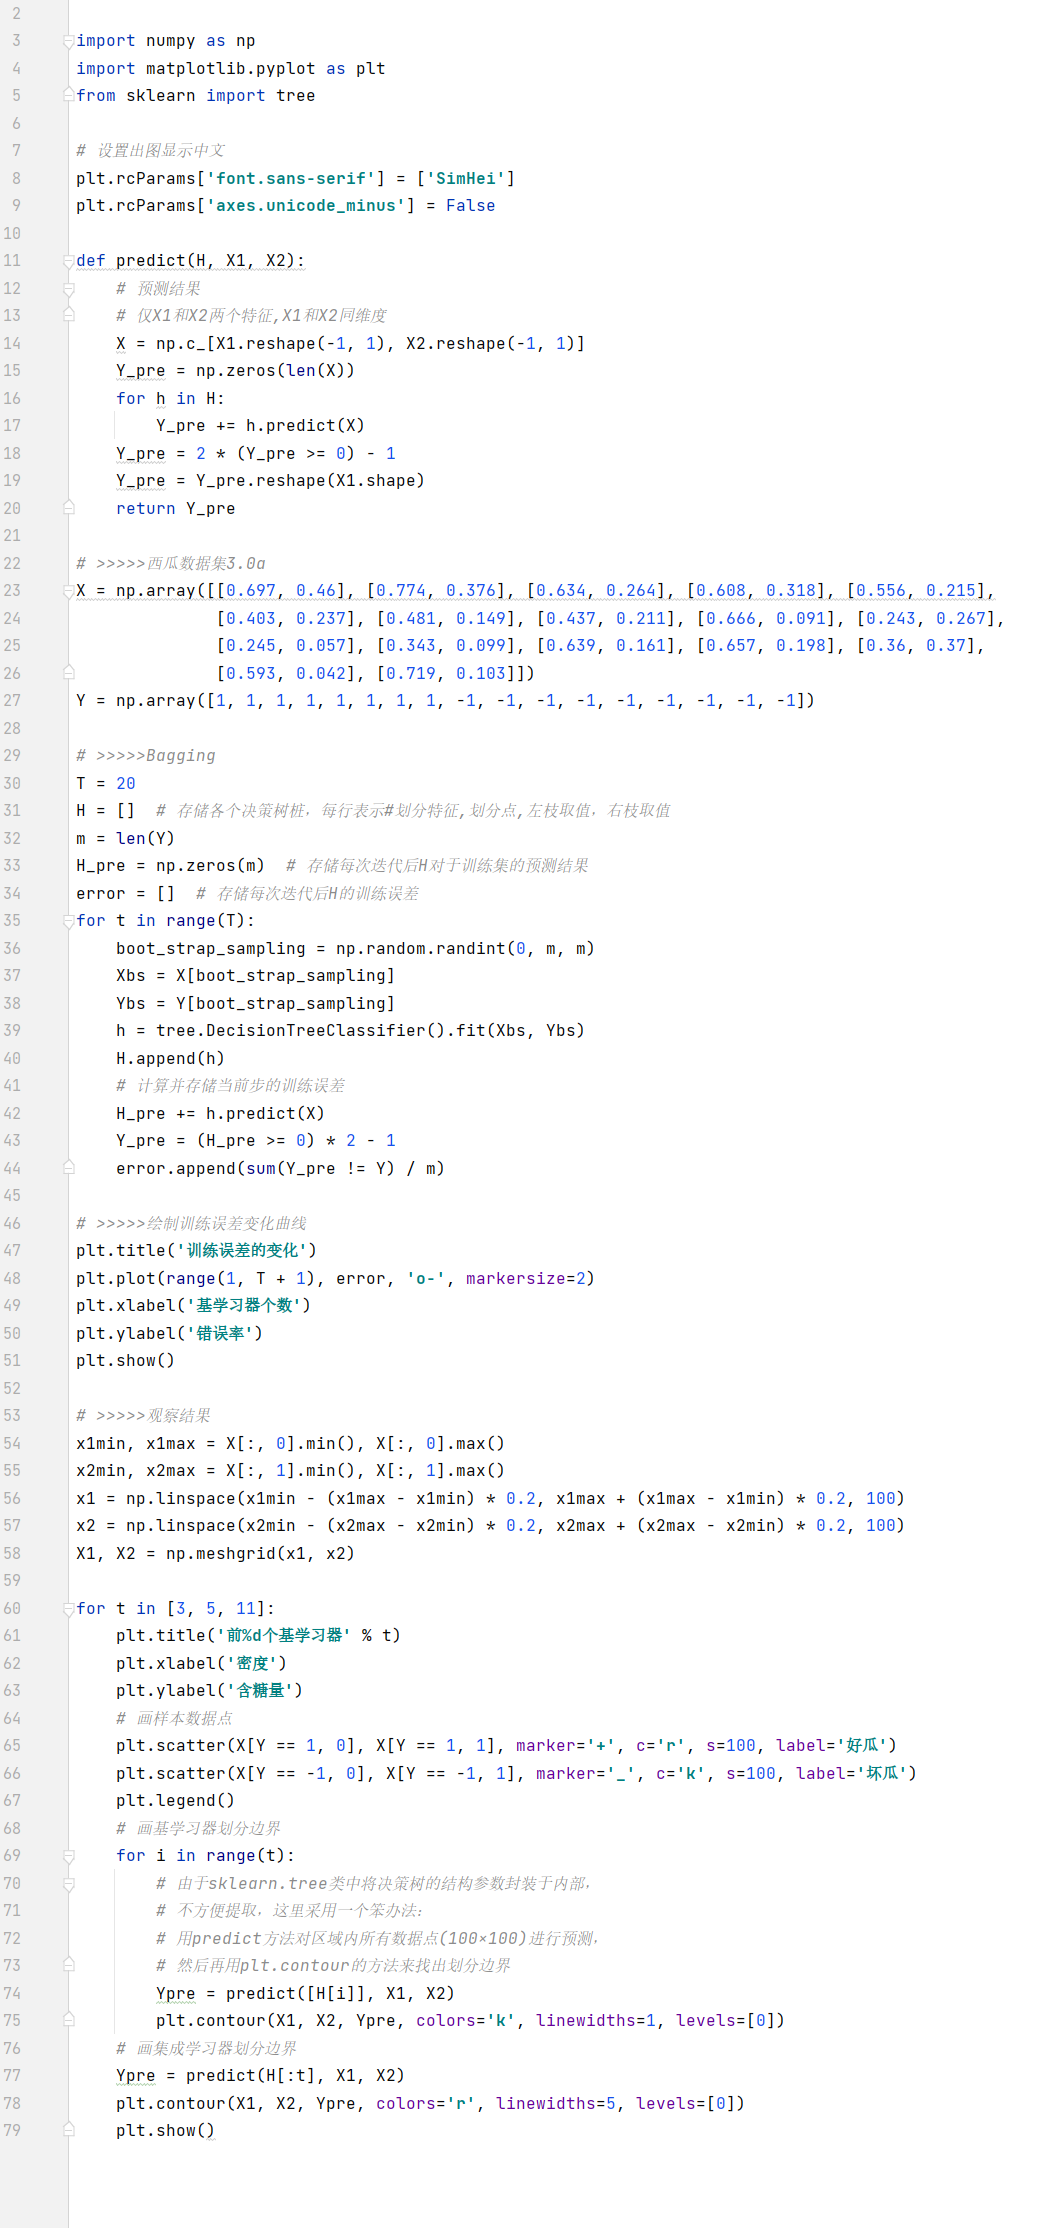Click plt.xlabel '密度' line
Screen dimensions: 1057x2228
(x=202, y=1664)
